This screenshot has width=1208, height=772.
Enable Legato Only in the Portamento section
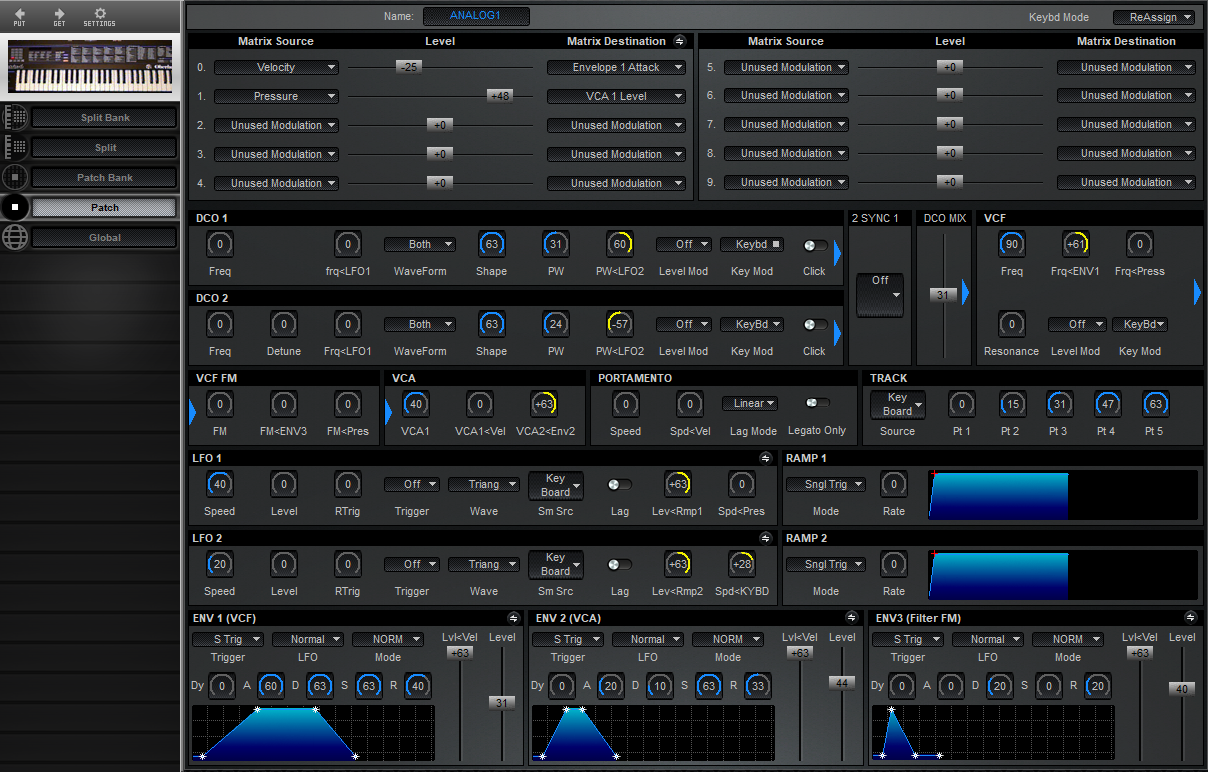point(815,403)
